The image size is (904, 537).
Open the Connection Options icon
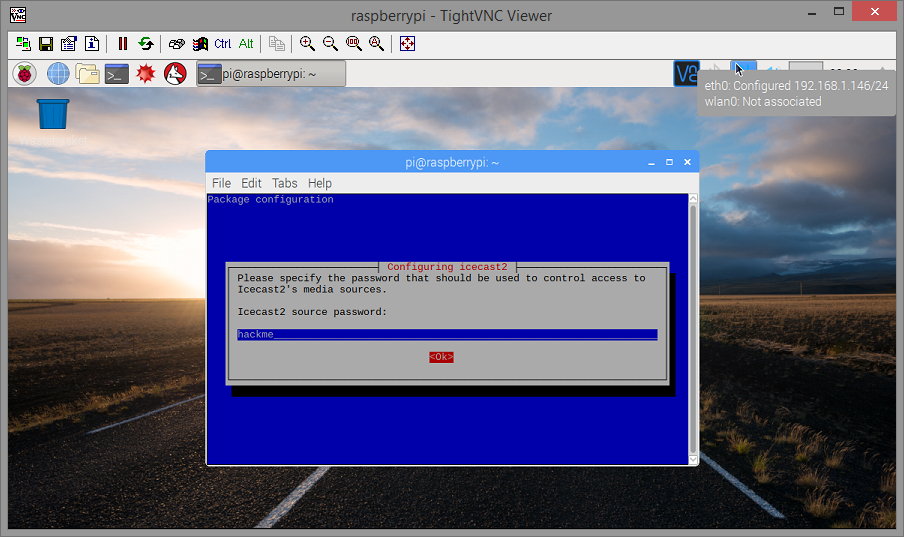point(69,44)
